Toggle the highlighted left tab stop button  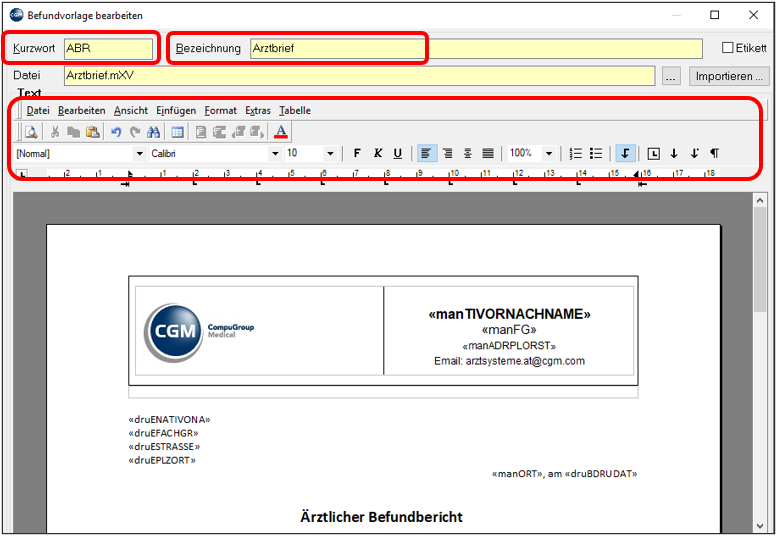(625, 153)
